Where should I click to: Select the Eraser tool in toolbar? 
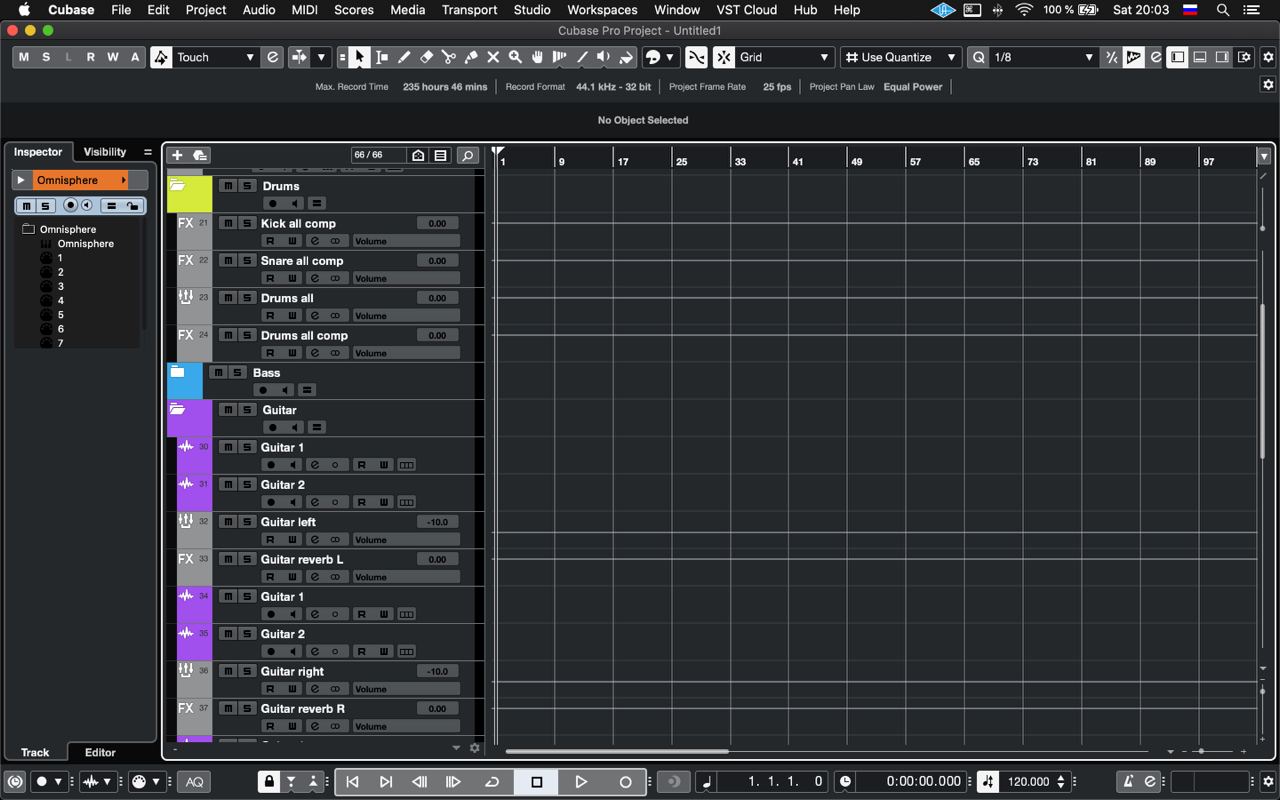click(x=426, y=57)
